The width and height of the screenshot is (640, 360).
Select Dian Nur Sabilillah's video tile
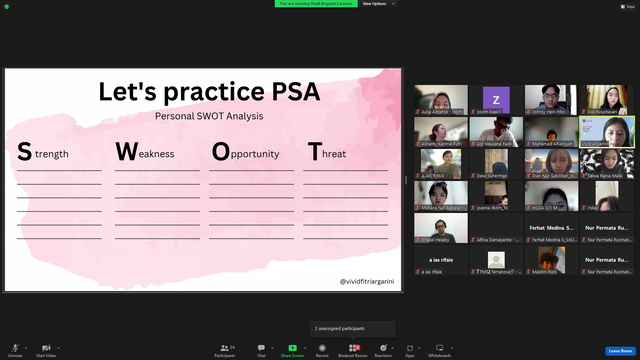click(551, 164)
